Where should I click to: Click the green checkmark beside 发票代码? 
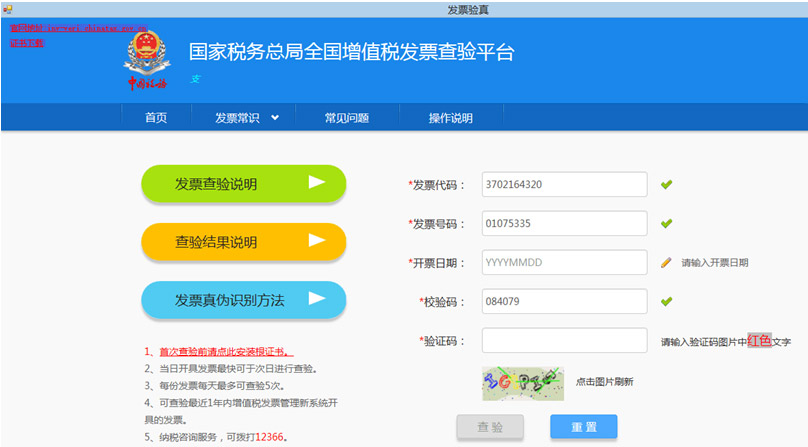(x=666, y=184)
